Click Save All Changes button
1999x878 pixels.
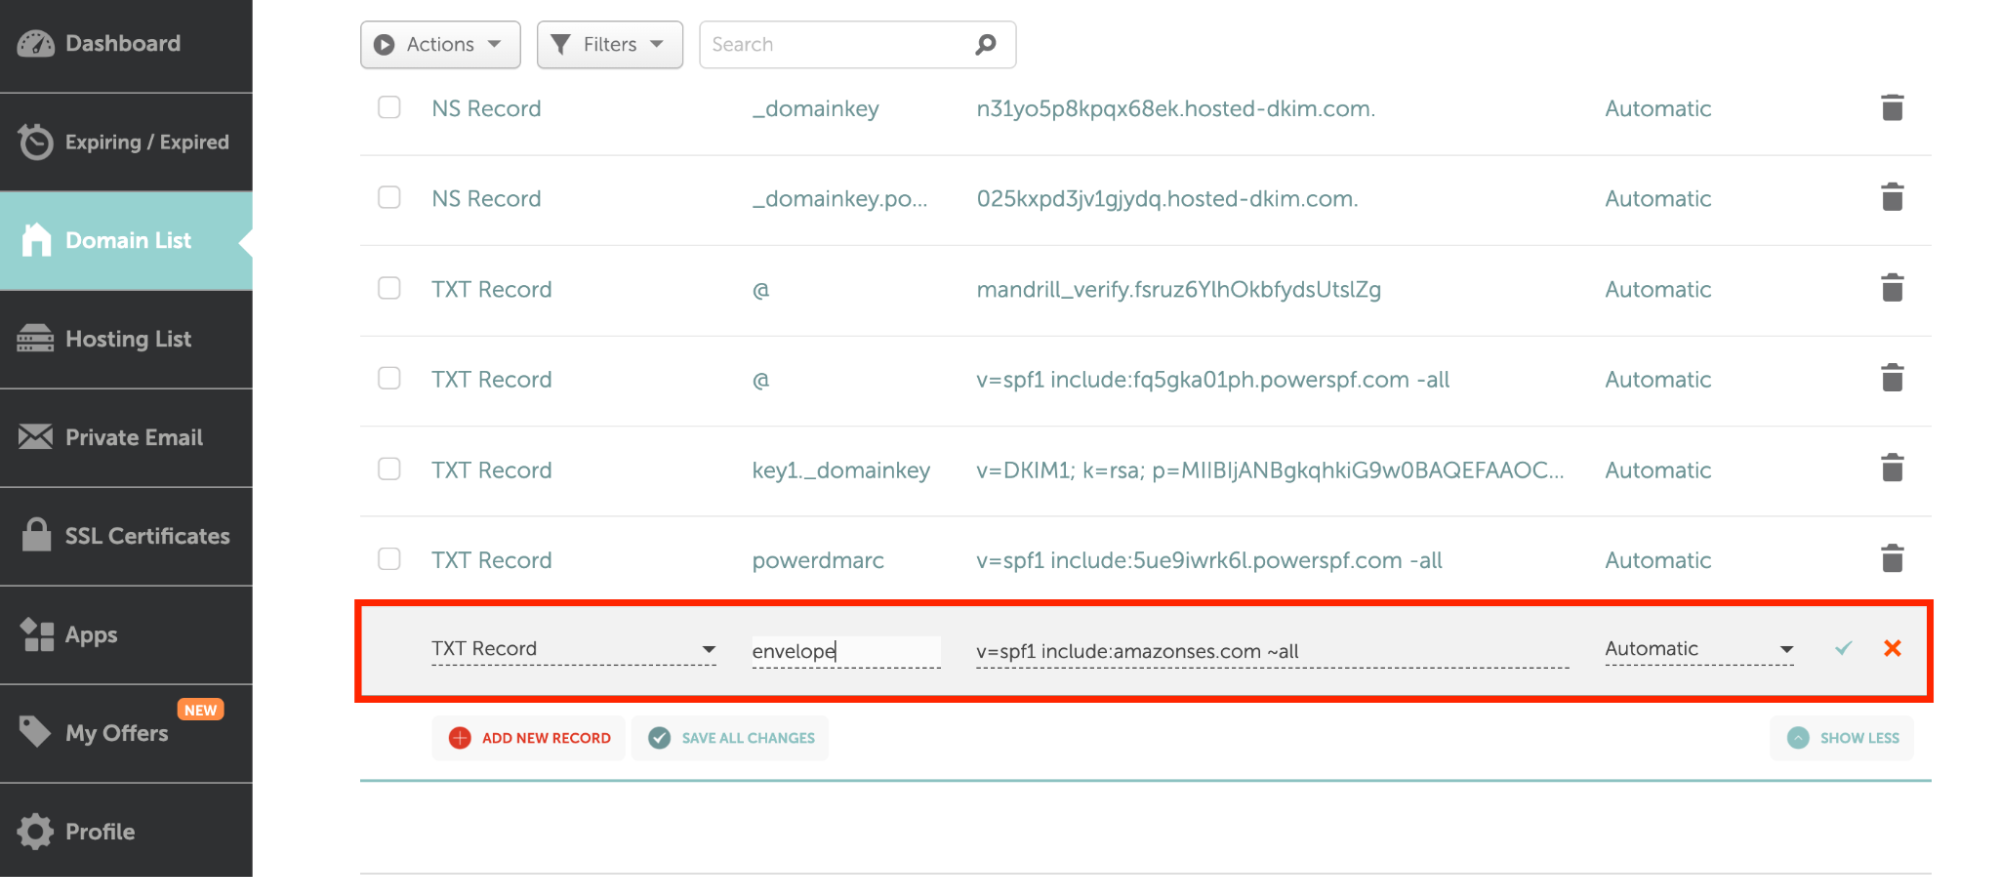(731, 738)
